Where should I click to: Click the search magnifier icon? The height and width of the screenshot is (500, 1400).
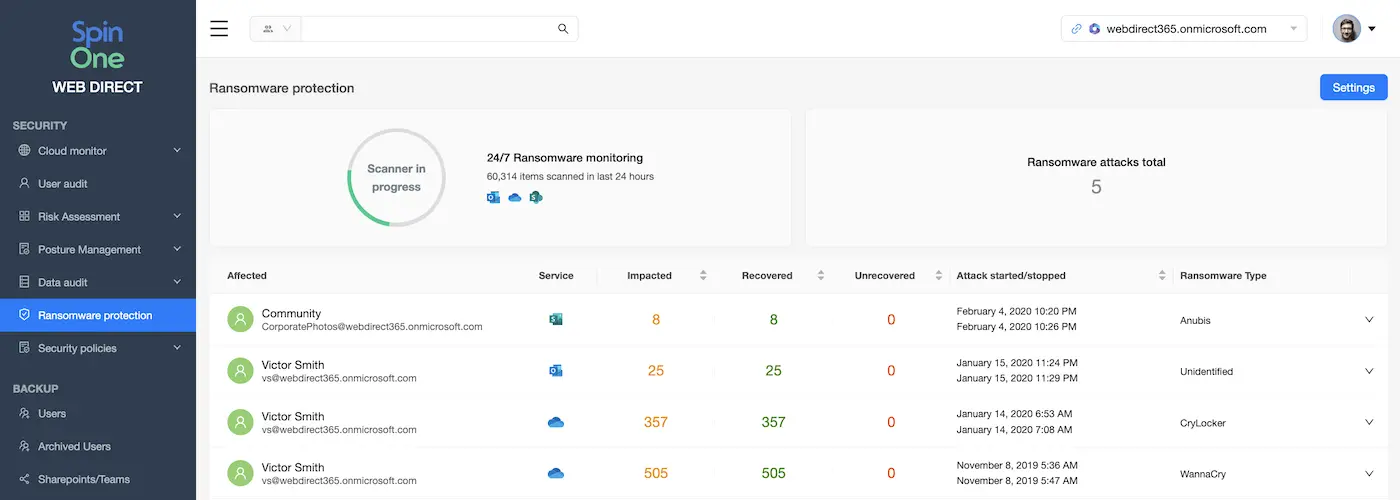[x=563, y=29]
